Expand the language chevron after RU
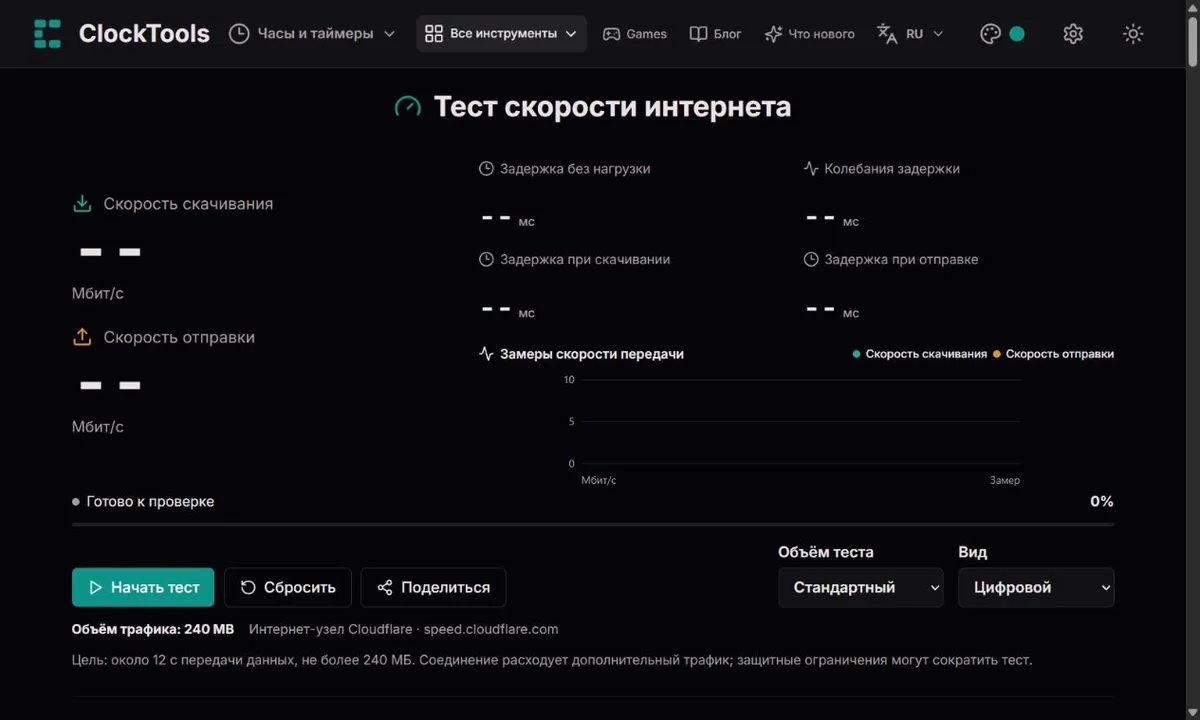The image size is (1200, 720). point(938,34)
